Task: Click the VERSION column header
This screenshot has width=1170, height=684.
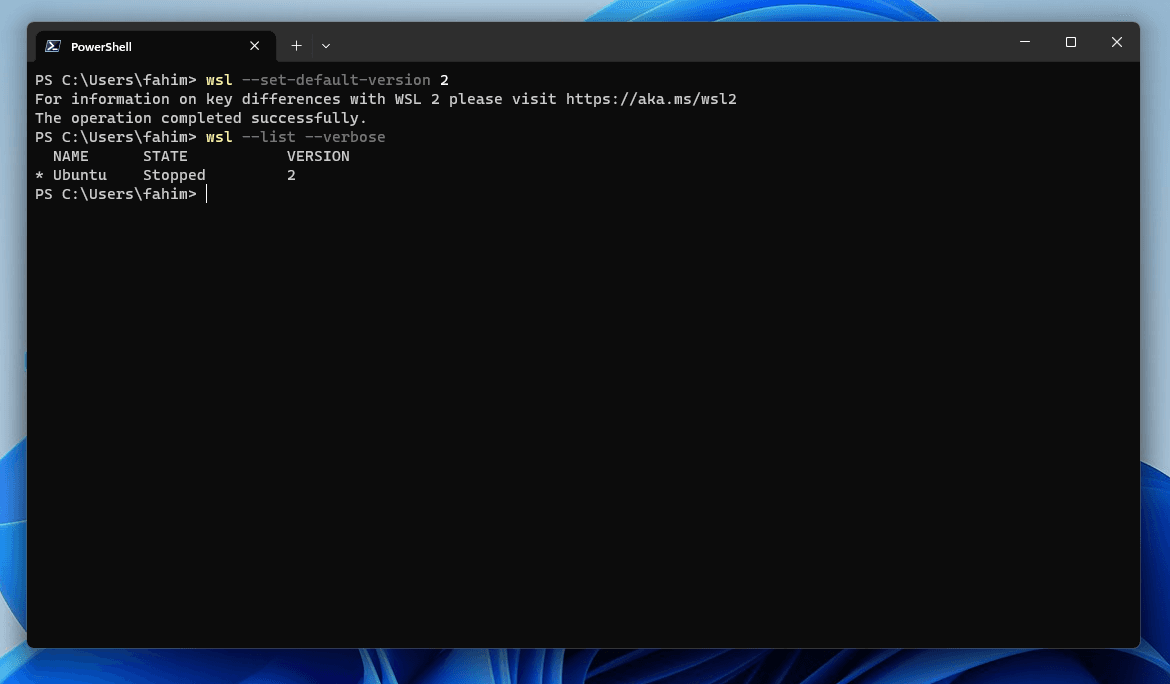Action: [318, 156]
